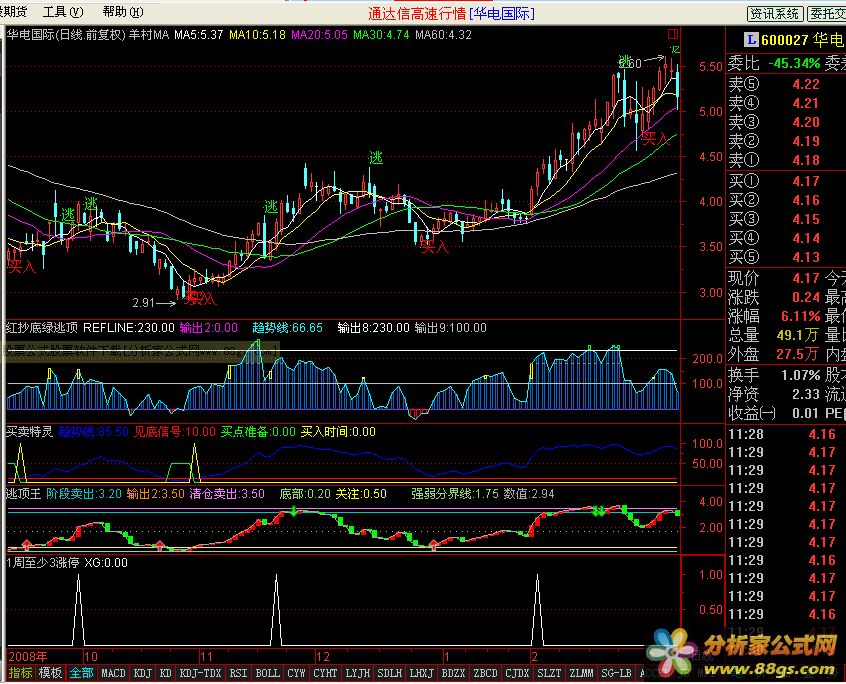846x684 pixels.
Task: Click the 卖① ask row at 4.18
Action: click(x=774, y=160)
